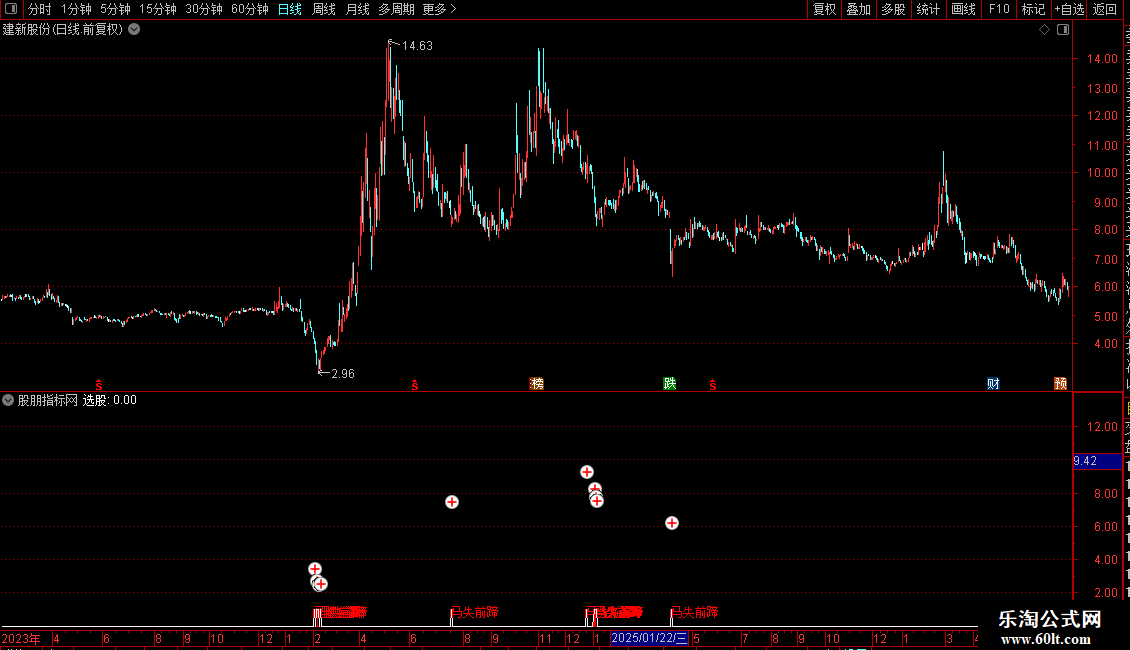This screenshot has width=1130, height=650.
Task: Click the 返回 back button
Action: pyautogui.click(x=1105, y=9)
